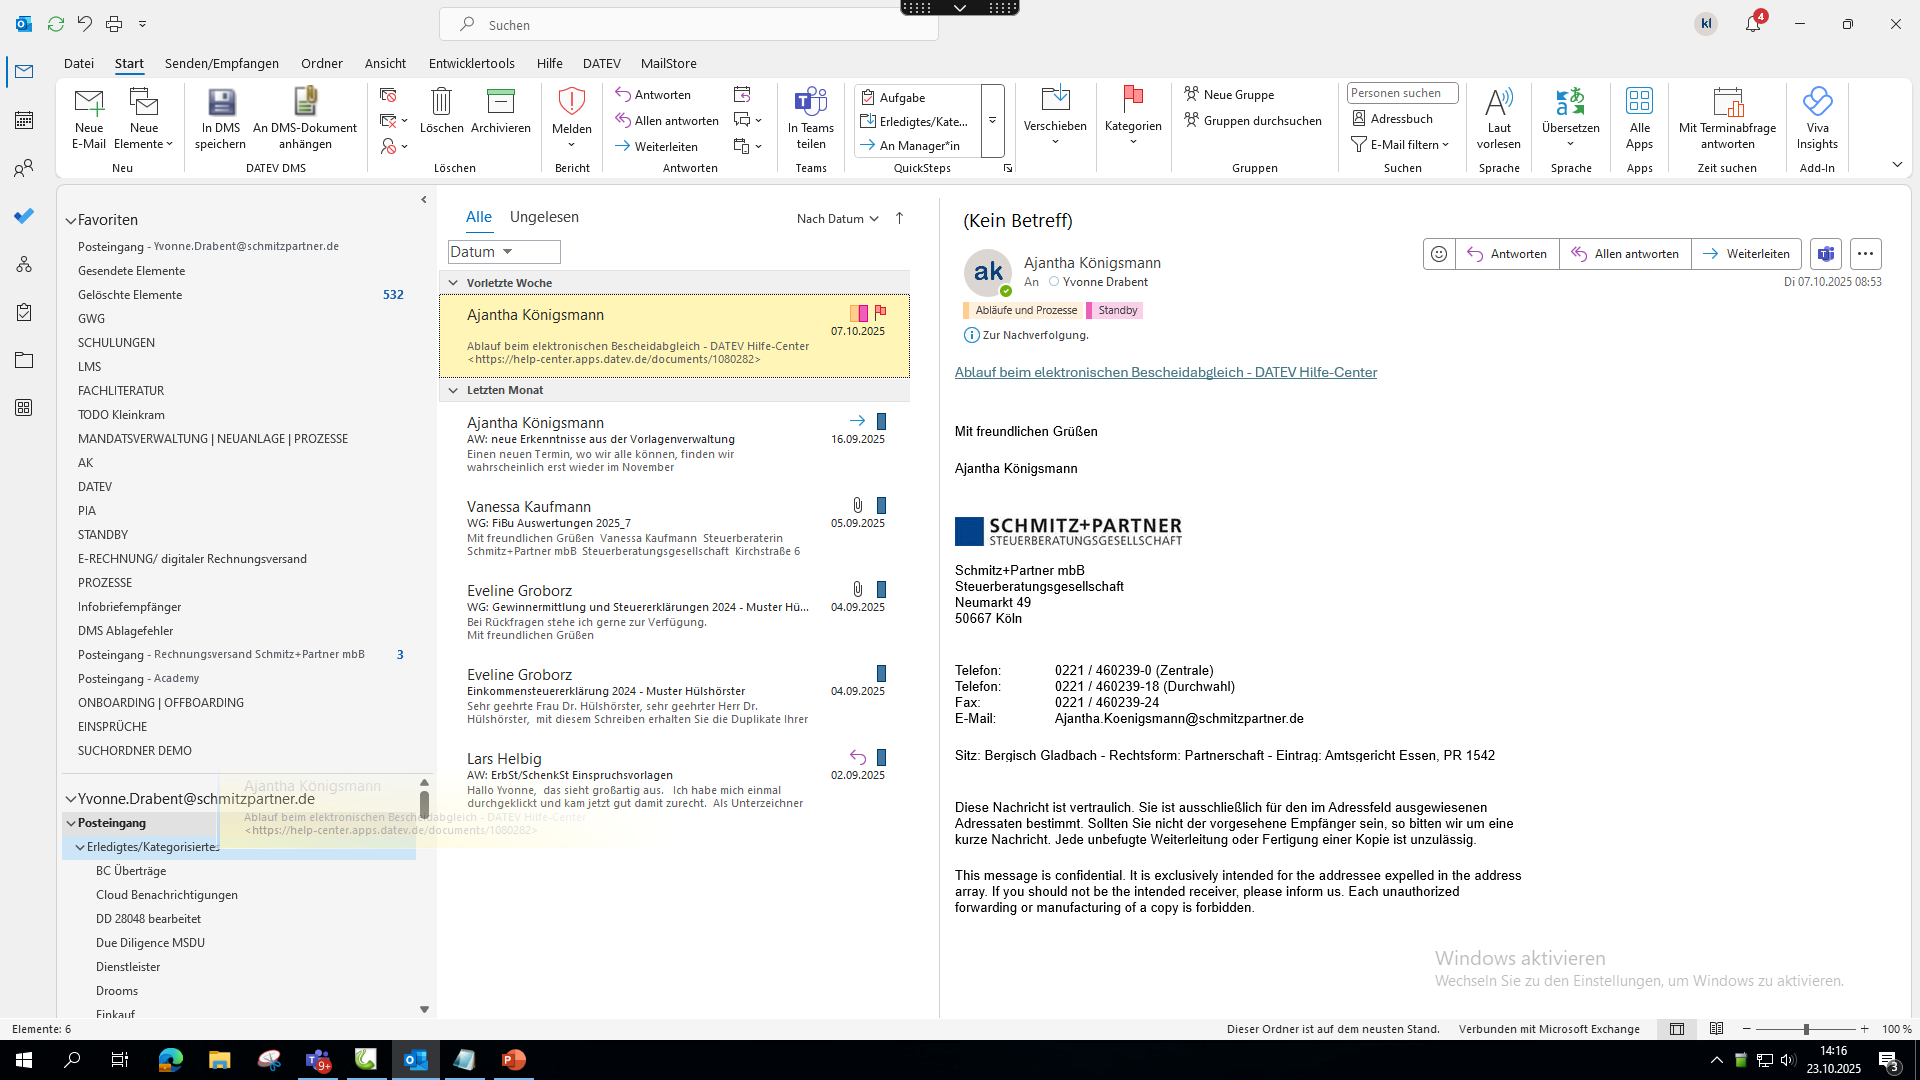Collapse the Erledigtes/Kategorisierte folder
Image resolution: width=1920 pixels, height=1080 pixels.
click(80, 847)
